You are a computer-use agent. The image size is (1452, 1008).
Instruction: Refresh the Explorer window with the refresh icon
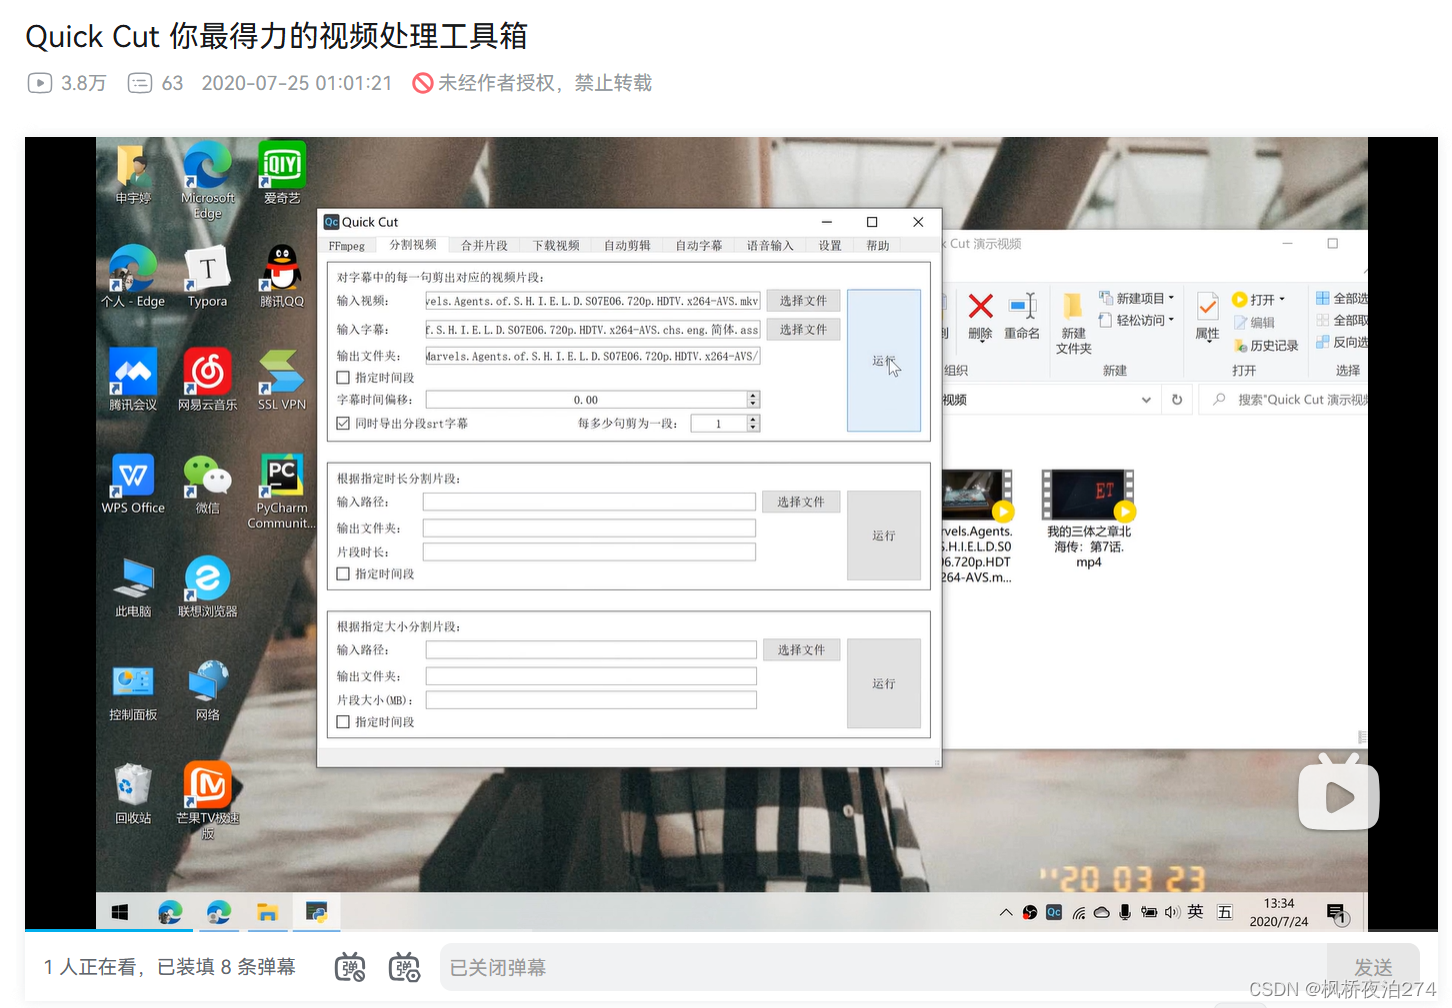pyautogui.click(x=1177, y=399)
